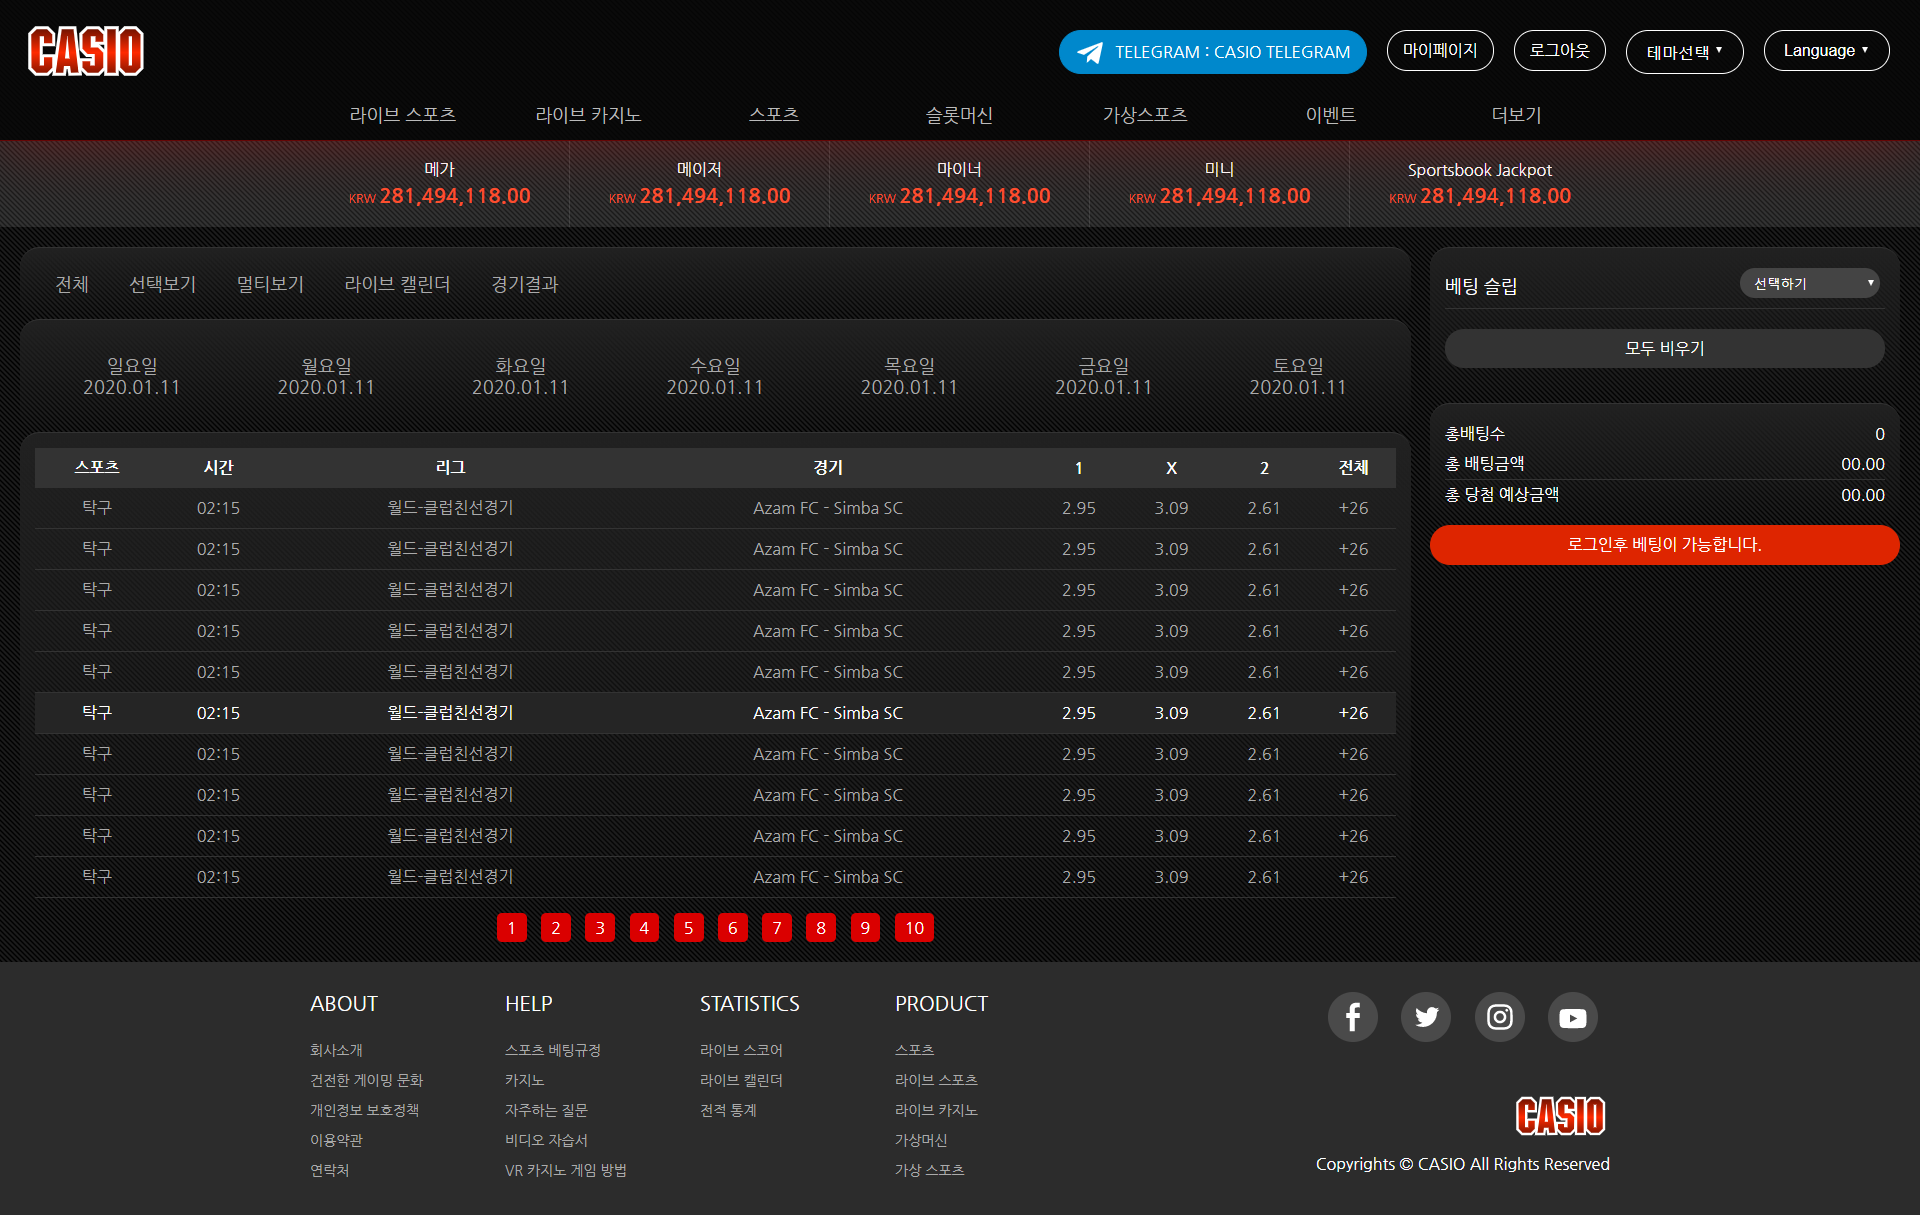Open the 테마선택 theme dropdown
This screenshot has width=1920, height=1215.
(x=1684, y=52)
